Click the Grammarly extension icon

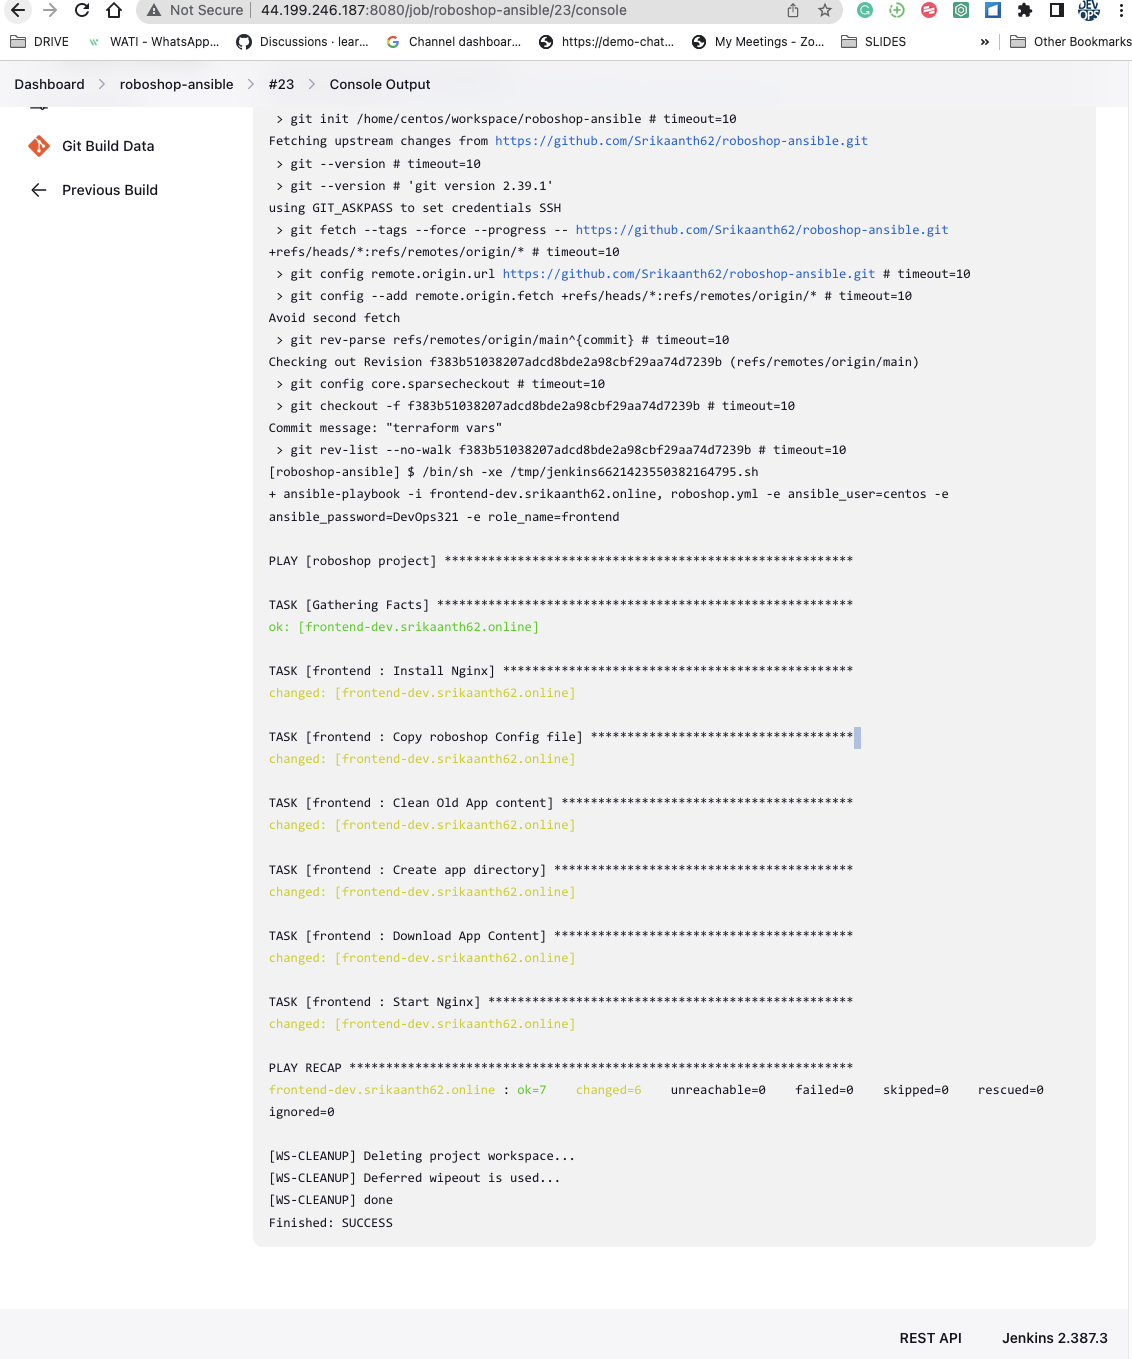point(864,11)
